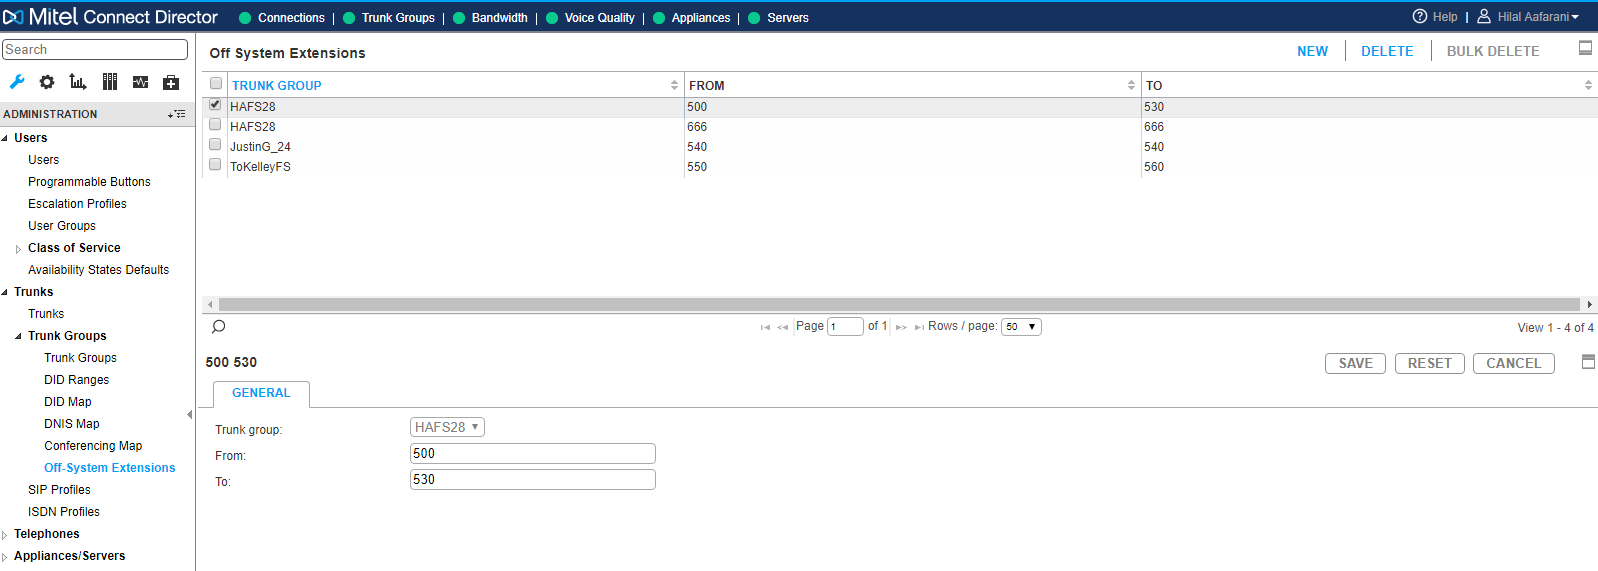Open the Rows per page dropdown

[x=1021, y=327]
